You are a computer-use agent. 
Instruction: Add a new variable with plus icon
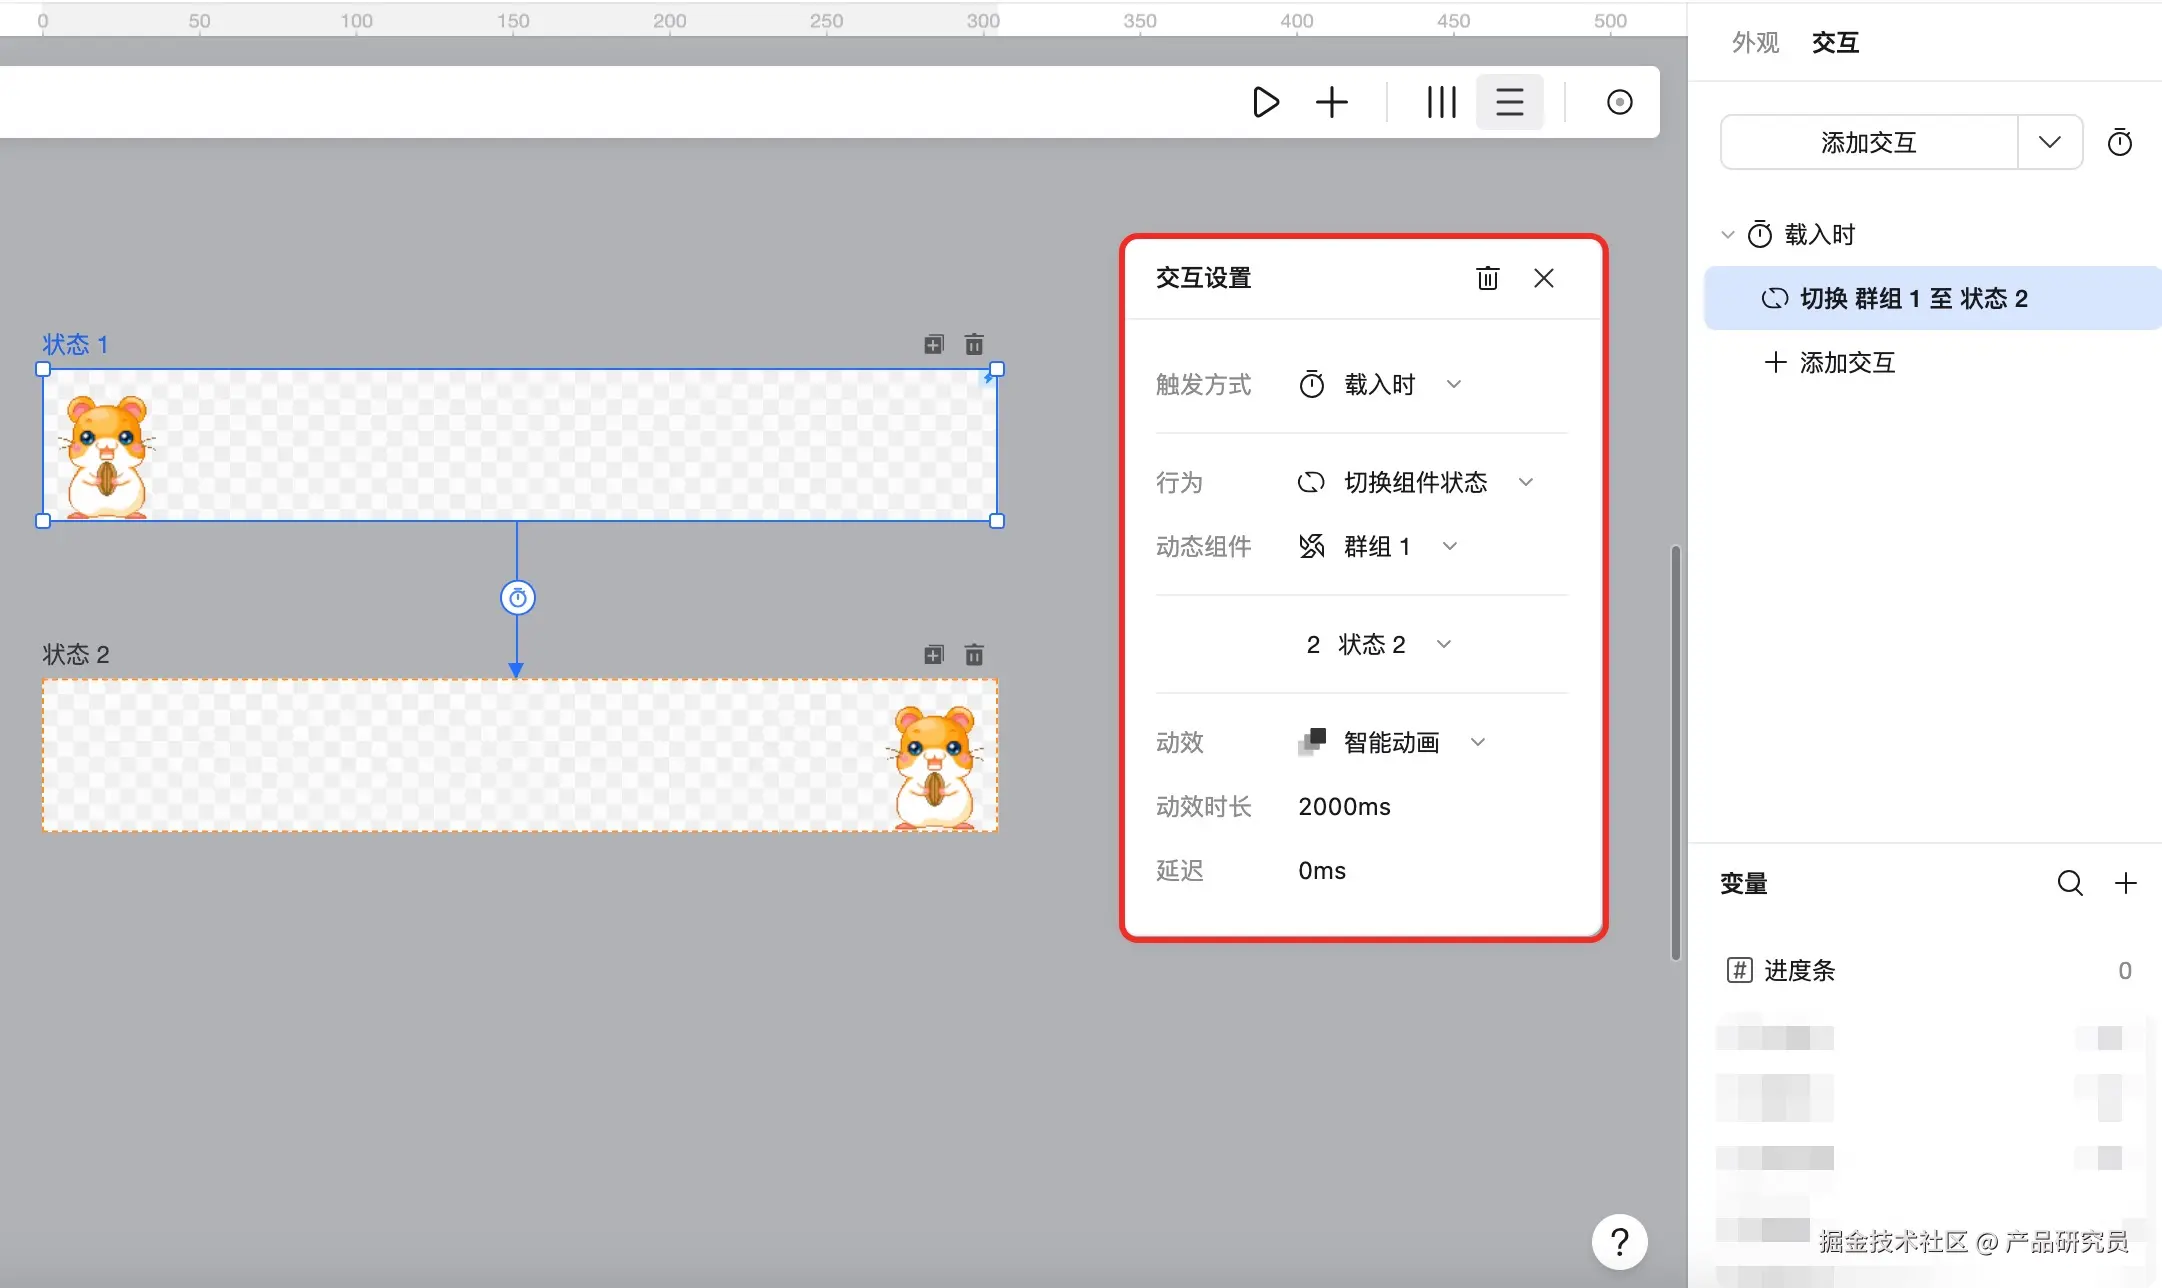2125,883
